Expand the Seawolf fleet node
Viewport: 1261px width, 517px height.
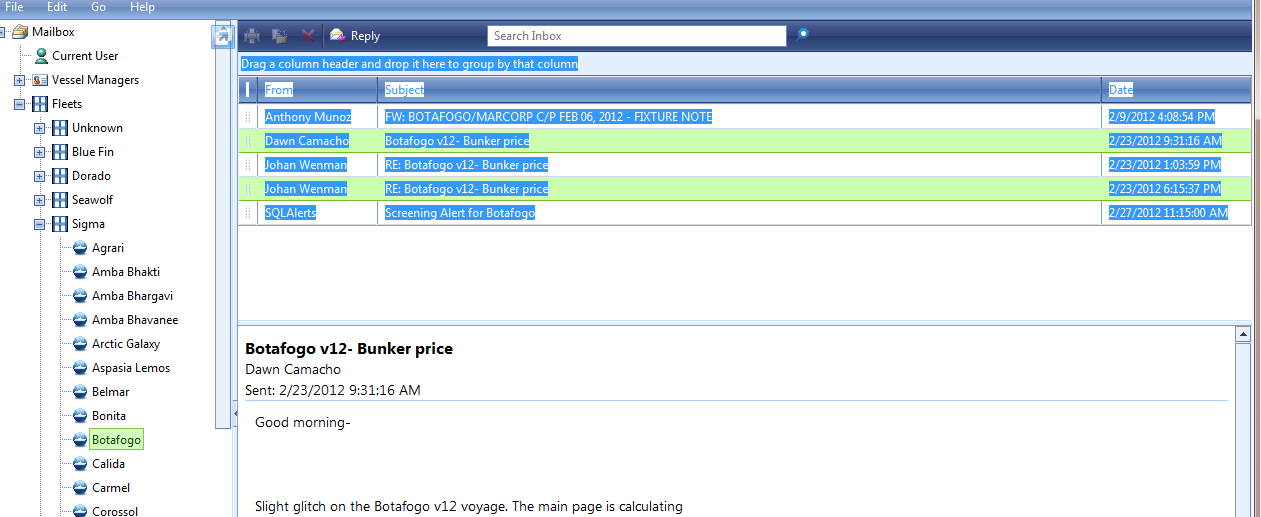[x=39, y=200]
